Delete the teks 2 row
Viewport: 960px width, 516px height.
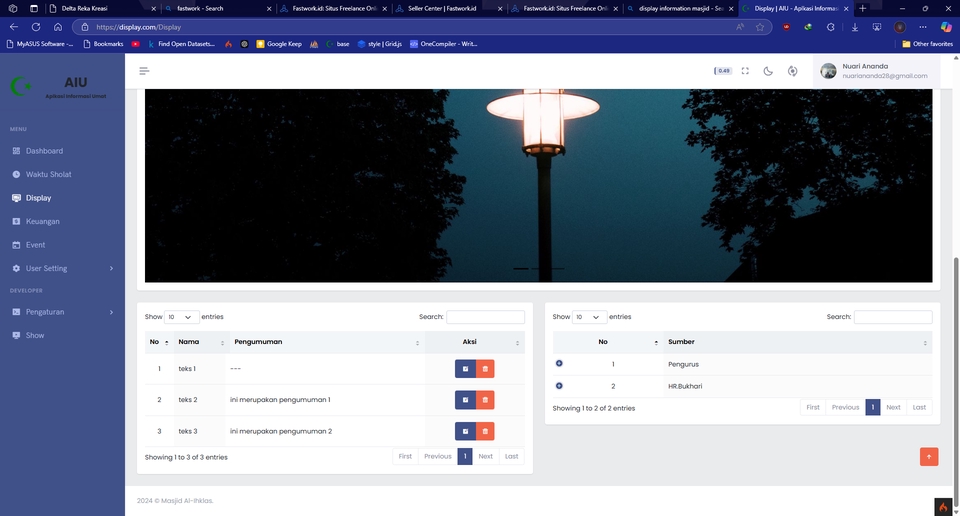(485, 400)
